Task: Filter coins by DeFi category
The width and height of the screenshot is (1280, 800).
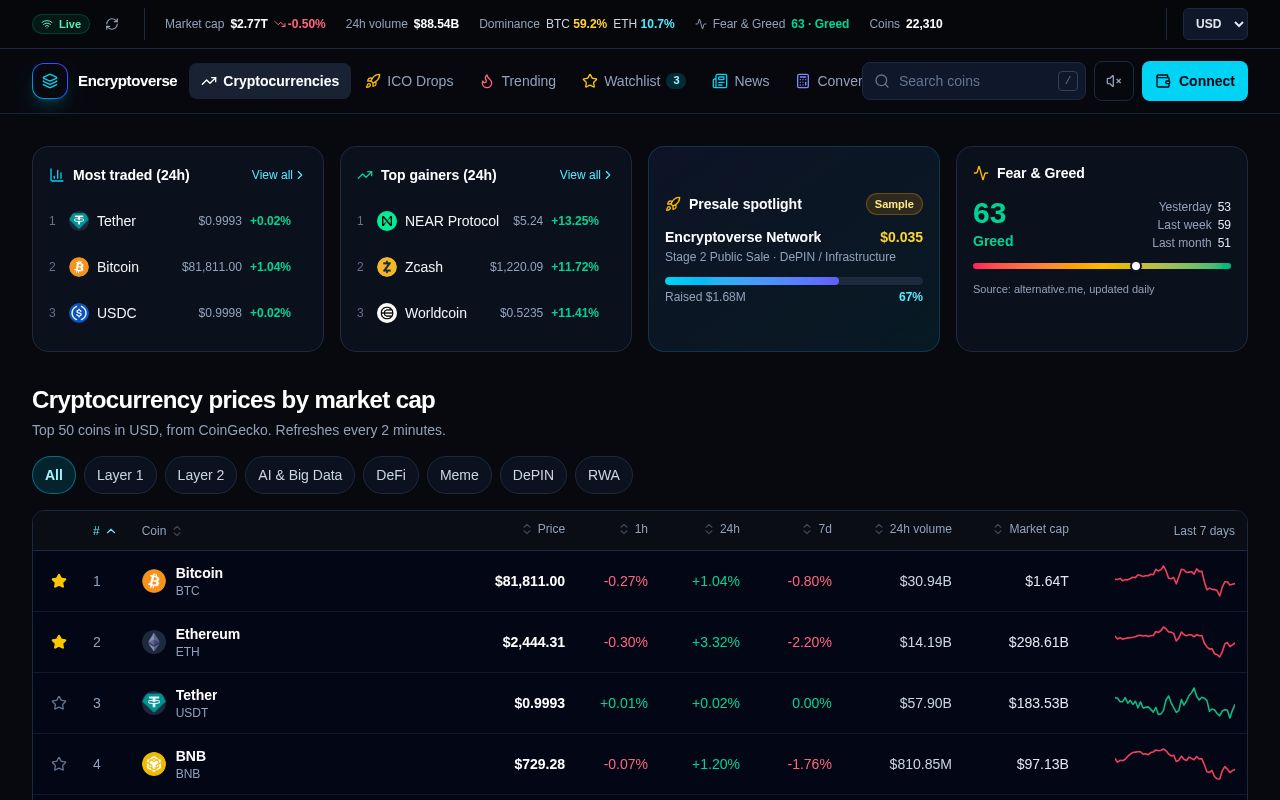Action: pos(391,475)
